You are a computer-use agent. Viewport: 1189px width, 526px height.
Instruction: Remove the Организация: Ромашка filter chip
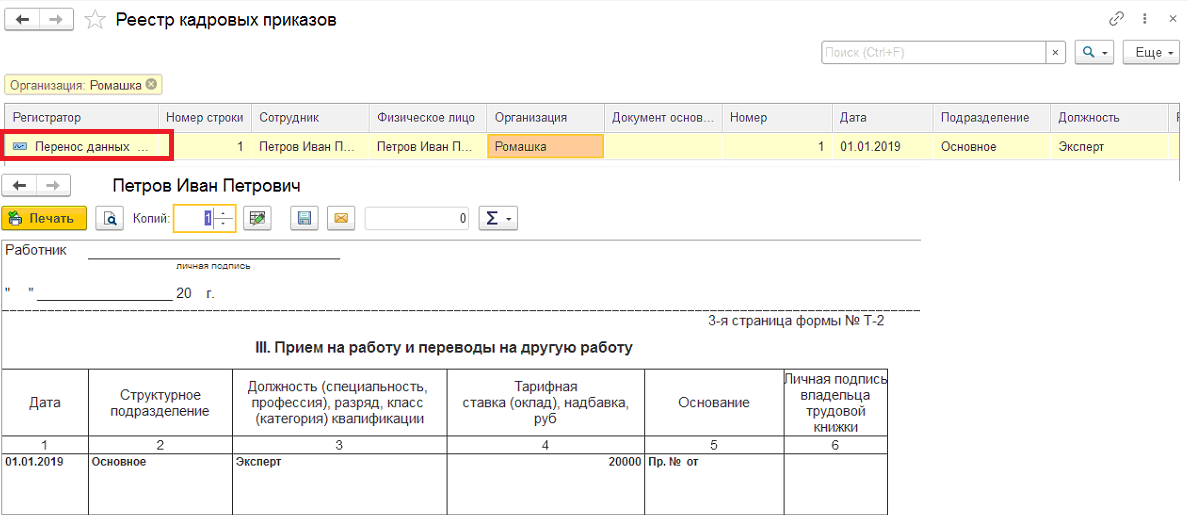pyautogui.click(x=151, y=85)
